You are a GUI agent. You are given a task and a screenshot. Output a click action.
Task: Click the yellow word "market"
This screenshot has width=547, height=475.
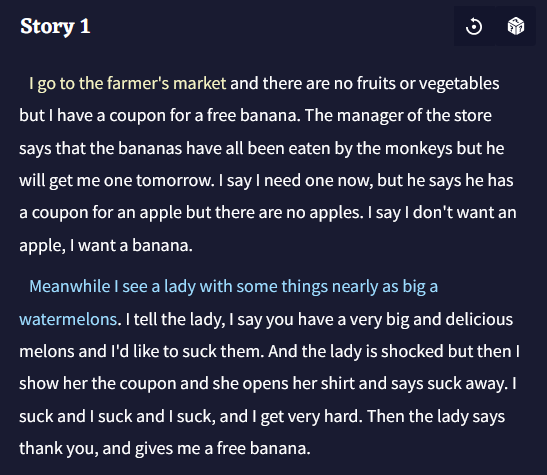(200, 83)
